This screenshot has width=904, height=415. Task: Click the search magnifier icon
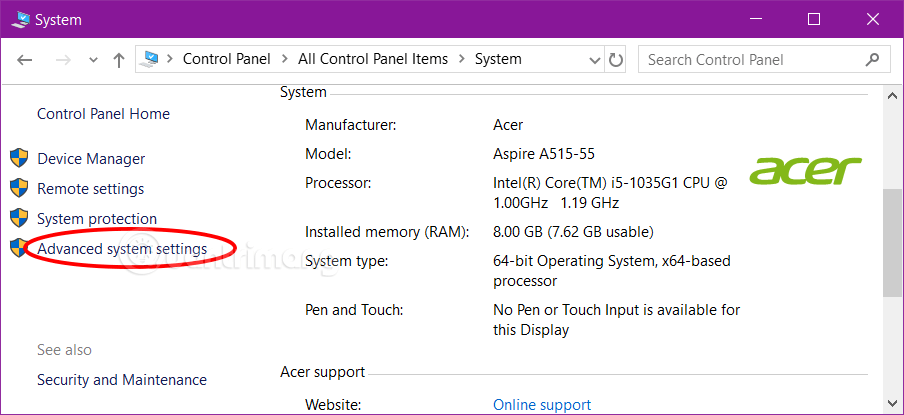(872, 59)
